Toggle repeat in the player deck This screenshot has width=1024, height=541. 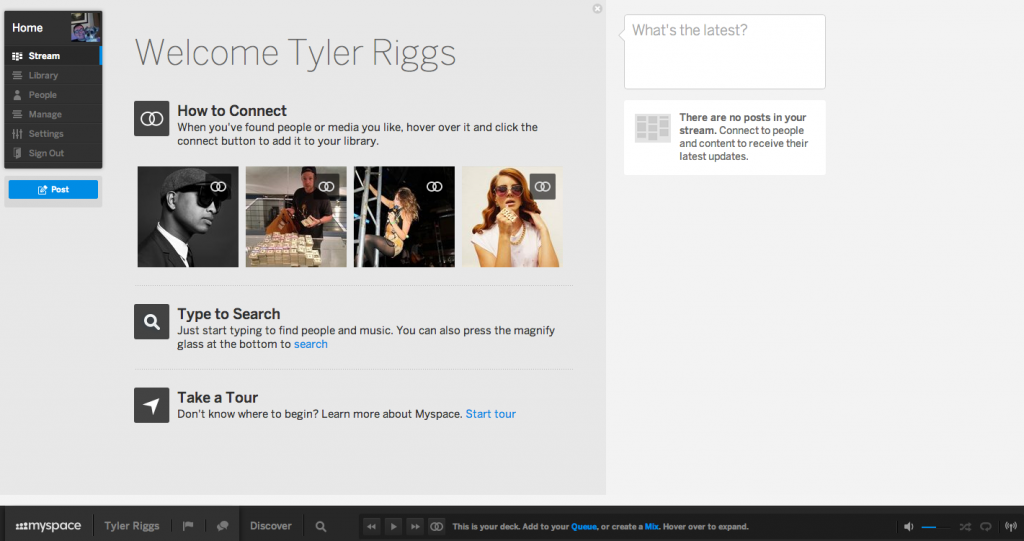point(986,527)
